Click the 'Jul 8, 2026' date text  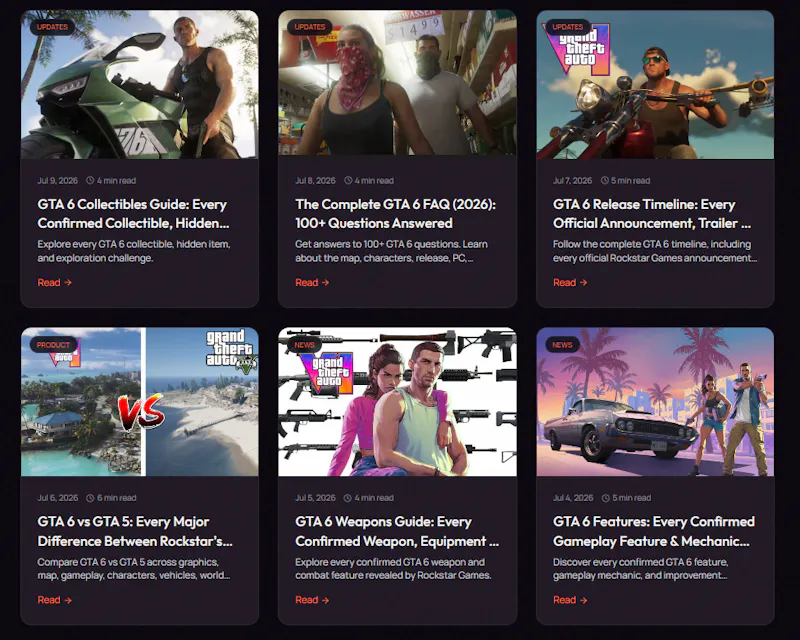click(x=315, y=181)
